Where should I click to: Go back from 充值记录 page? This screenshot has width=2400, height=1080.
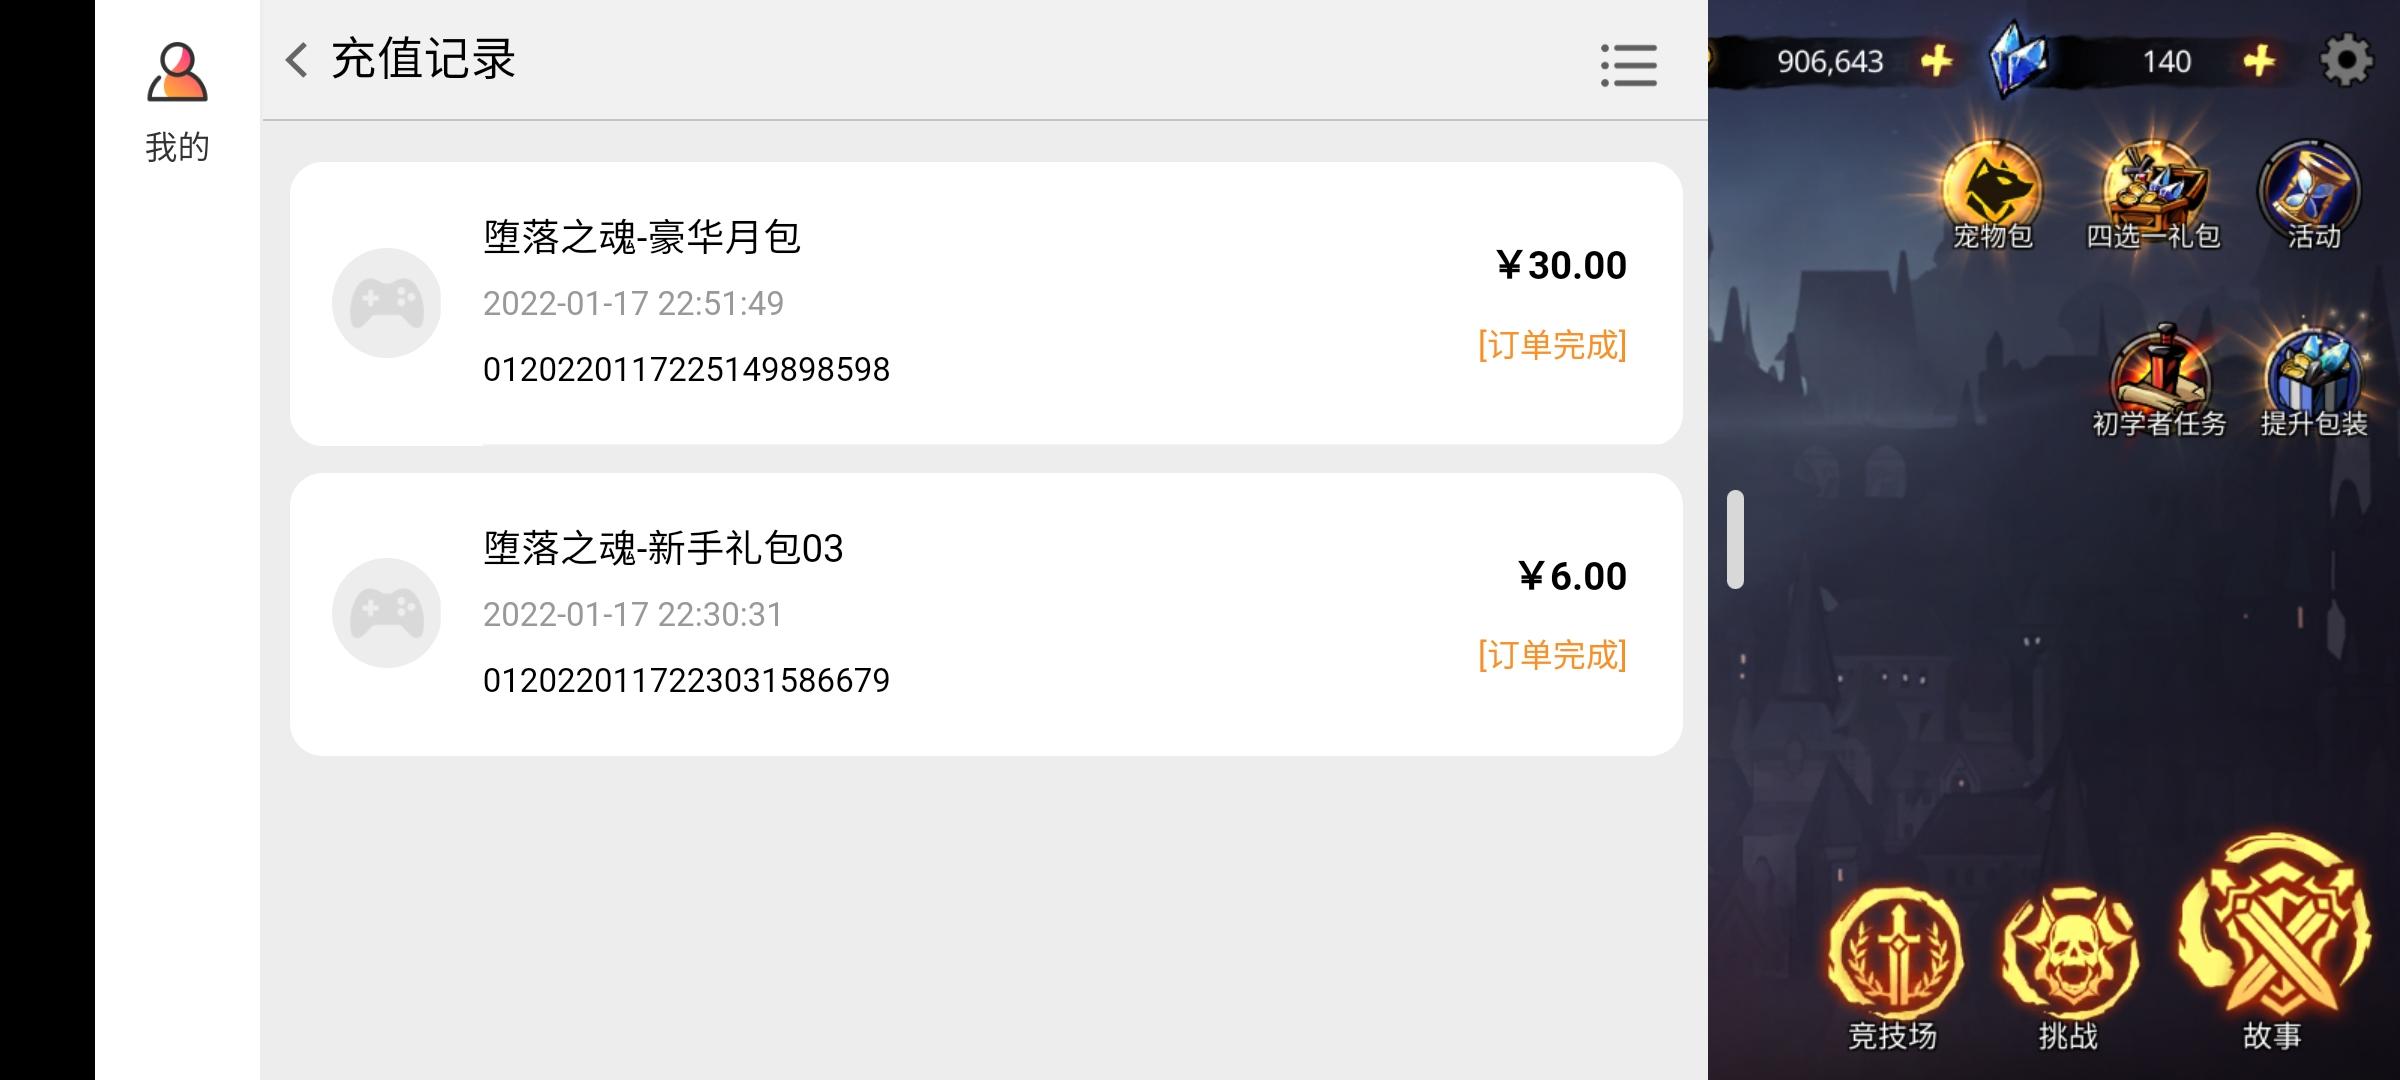296,60
